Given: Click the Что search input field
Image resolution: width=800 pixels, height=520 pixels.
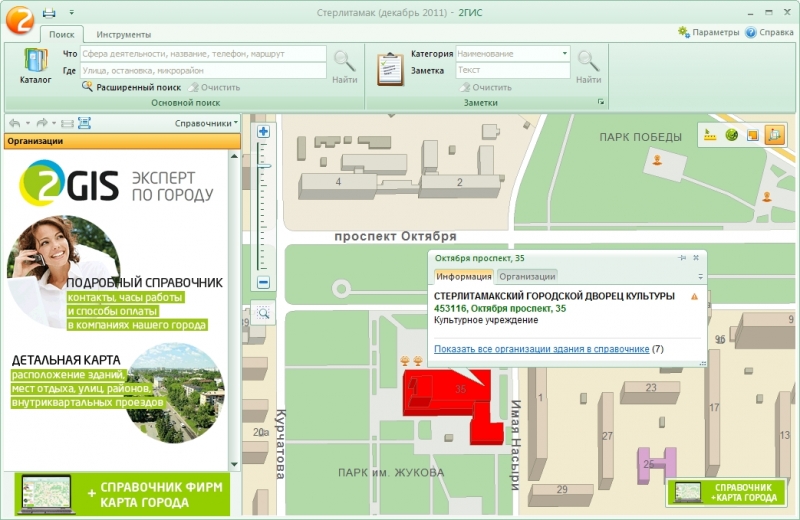Looking at the screenshot, I should [203, 54].
